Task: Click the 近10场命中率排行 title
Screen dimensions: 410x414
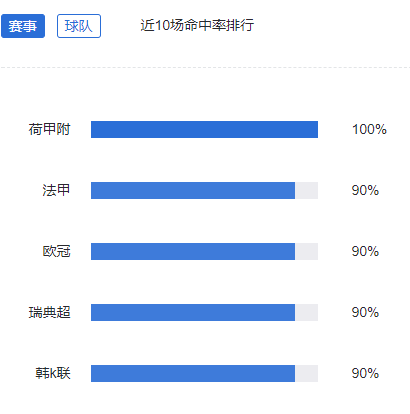Action: tap(197, 25)
